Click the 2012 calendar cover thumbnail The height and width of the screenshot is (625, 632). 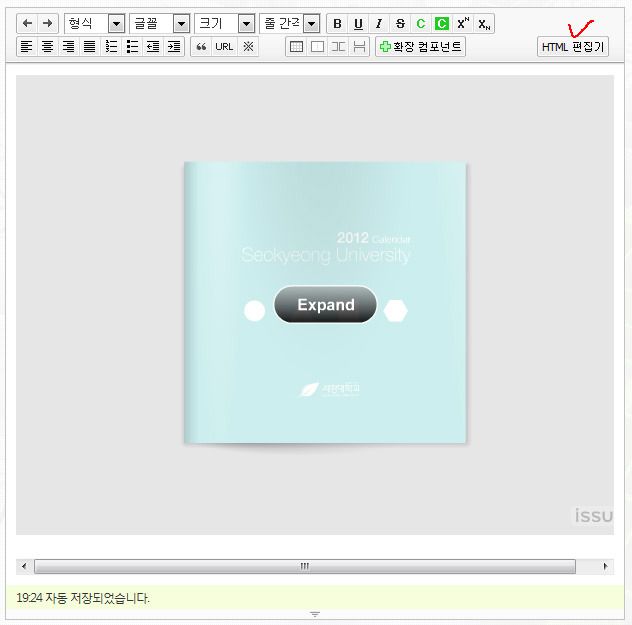tap(325, 303)
